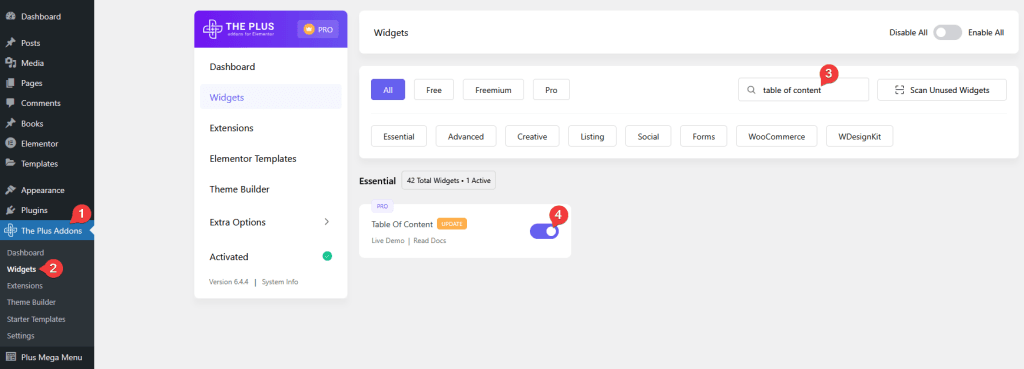Filter by Essential category
This screenshot has height=369, width=1024.
tap(398, 136)
